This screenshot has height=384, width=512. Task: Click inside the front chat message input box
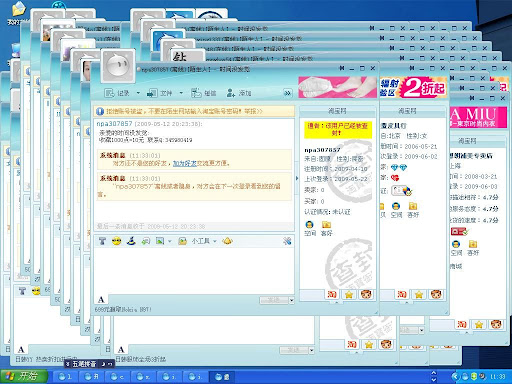coord(193,271)
